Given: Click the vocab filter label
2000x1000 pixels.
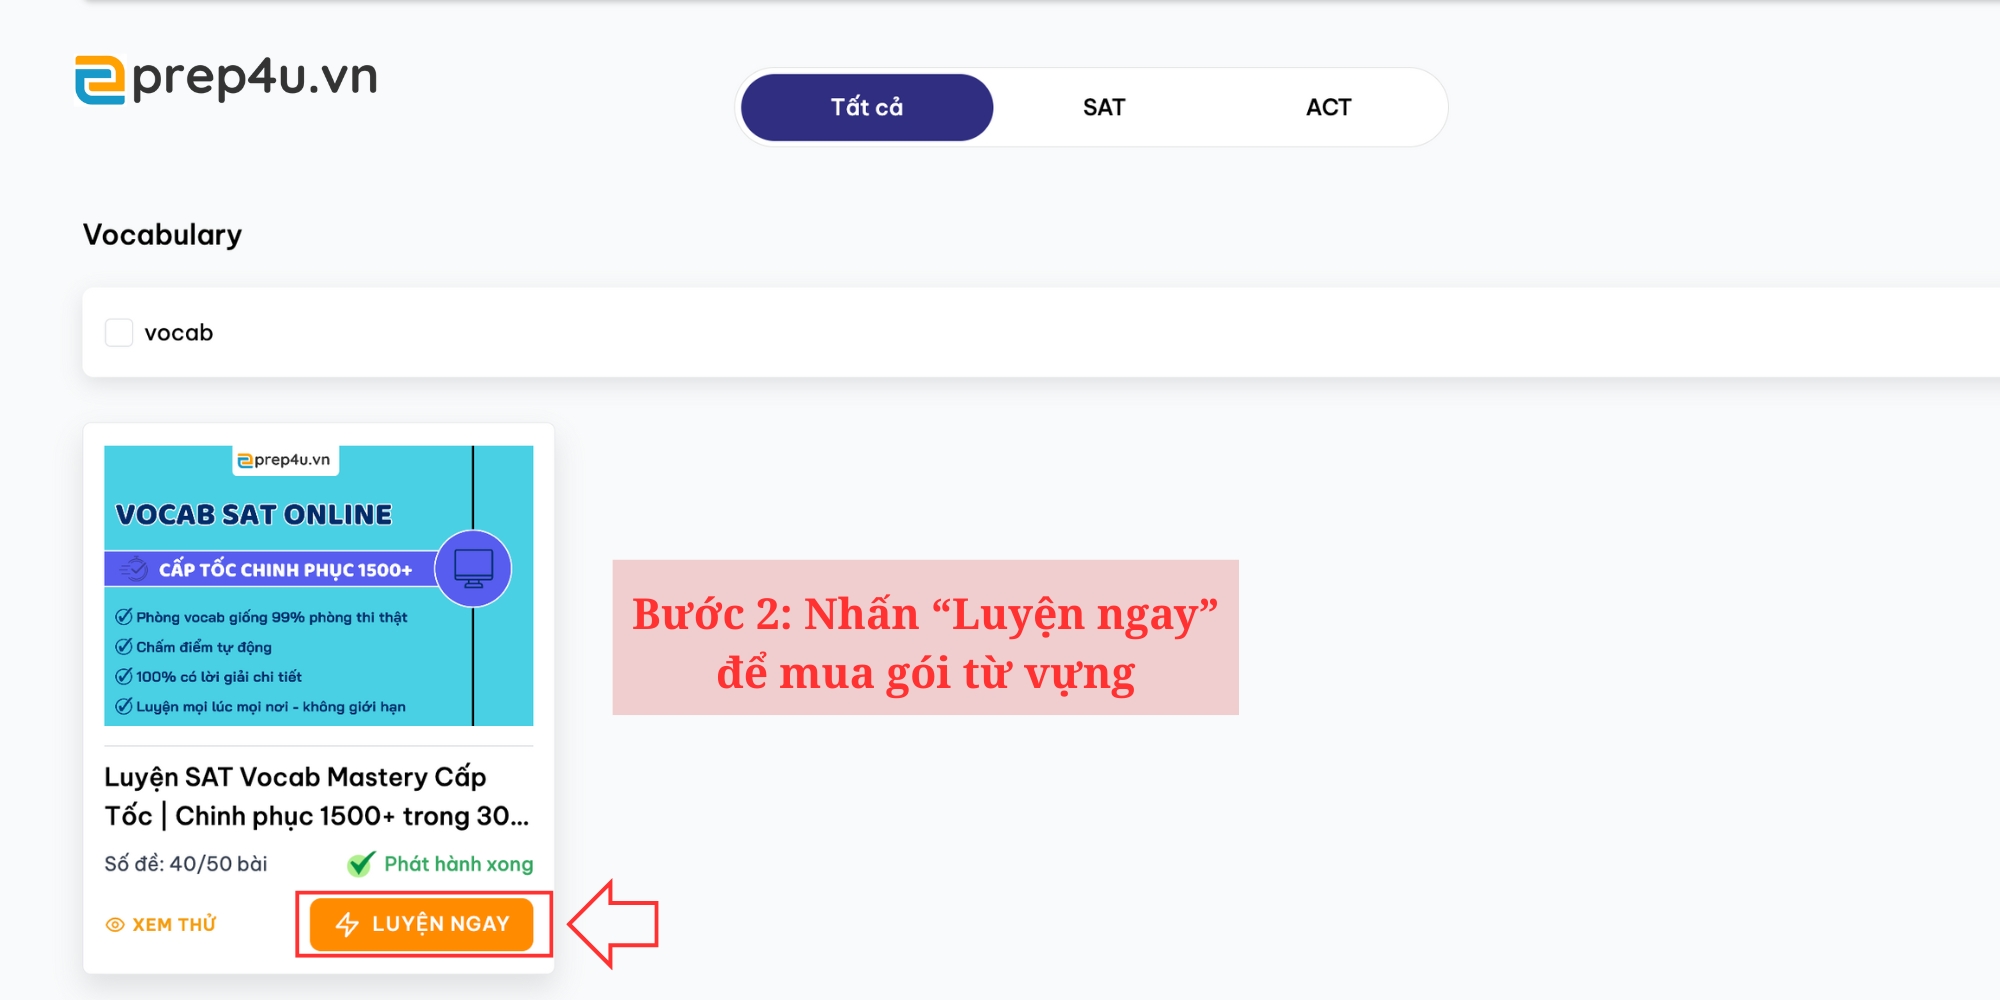Looking at the screenshot, I should (178, 332).
